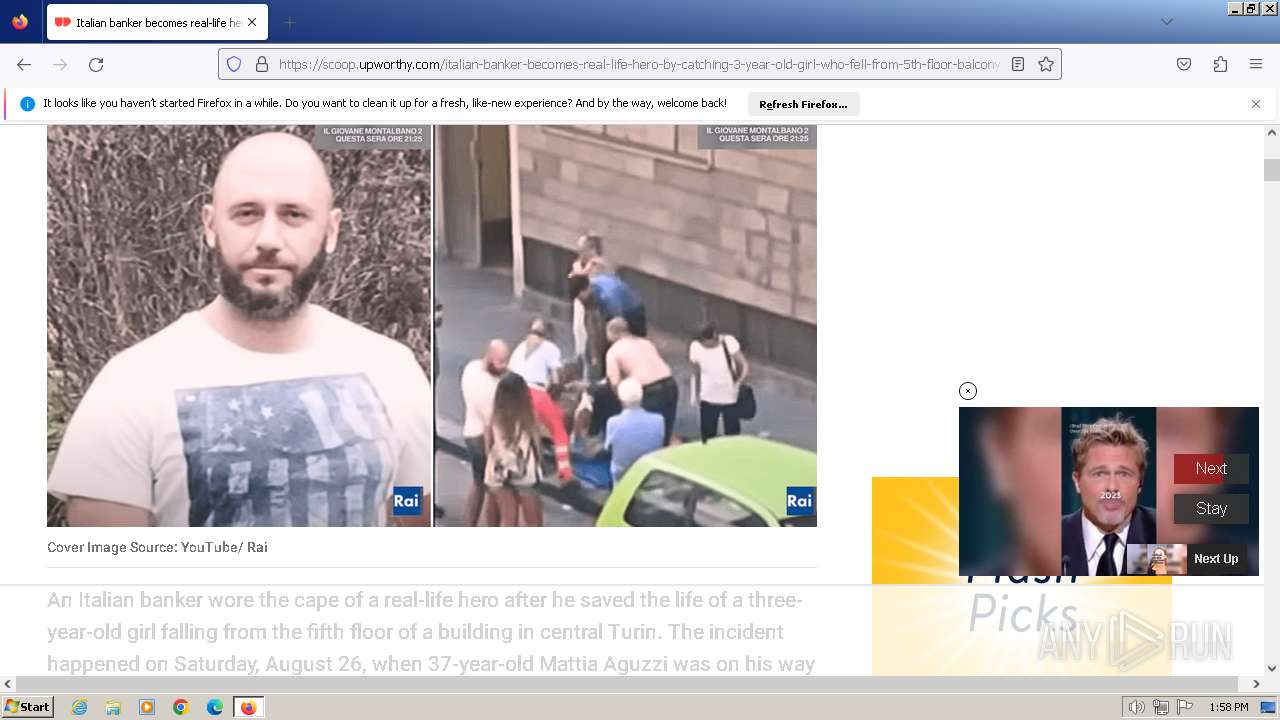Open tracking protection shield info
1280x720 pixels.
coord(234,64)
